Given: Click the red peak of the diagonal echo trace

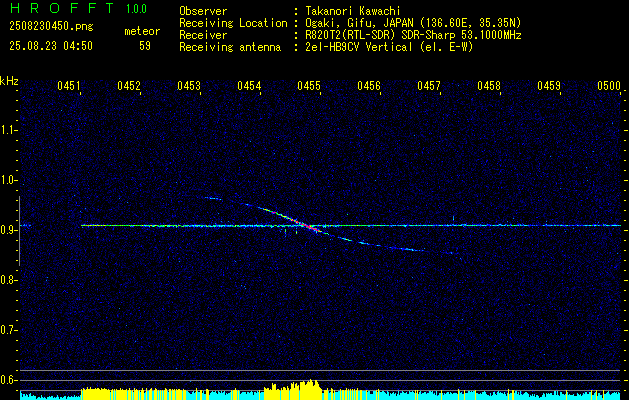Looking at the screenshot, I should point(311,226).
